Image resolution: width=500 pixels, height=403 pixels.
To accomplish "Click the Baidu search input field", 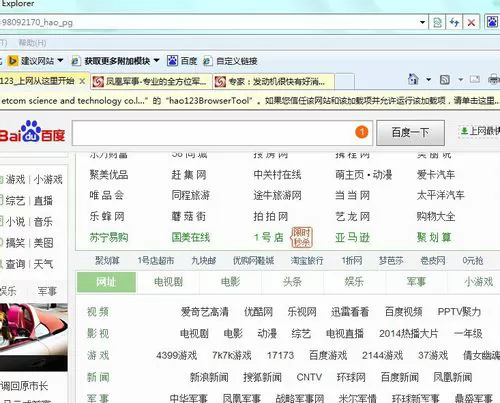I will [x=213, y=133].
